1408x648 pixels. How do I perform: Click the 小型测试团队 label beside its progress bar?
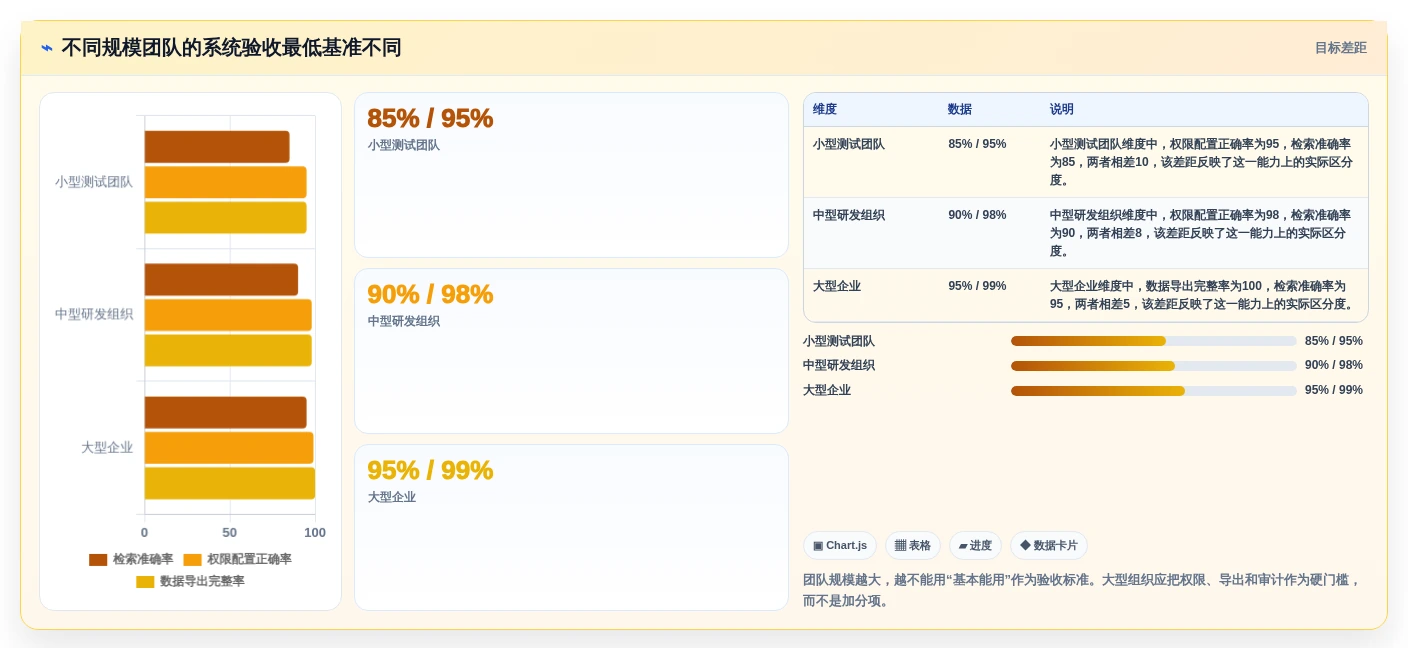click(x=839, y=341)
